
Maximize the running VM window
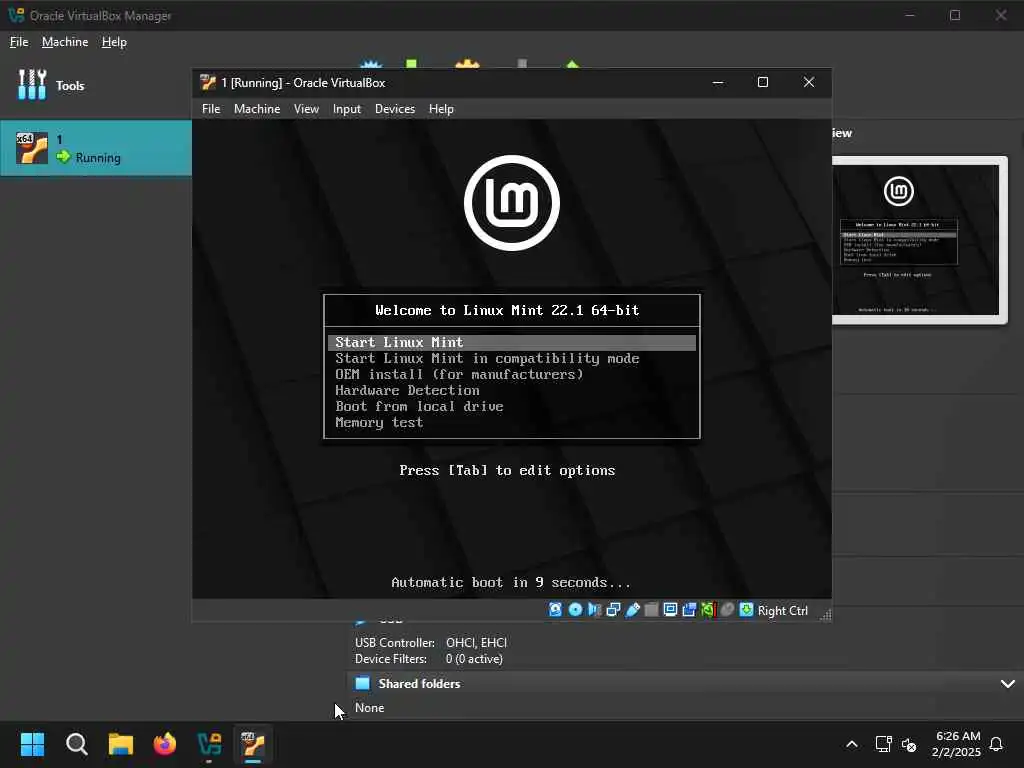(763, 82)
